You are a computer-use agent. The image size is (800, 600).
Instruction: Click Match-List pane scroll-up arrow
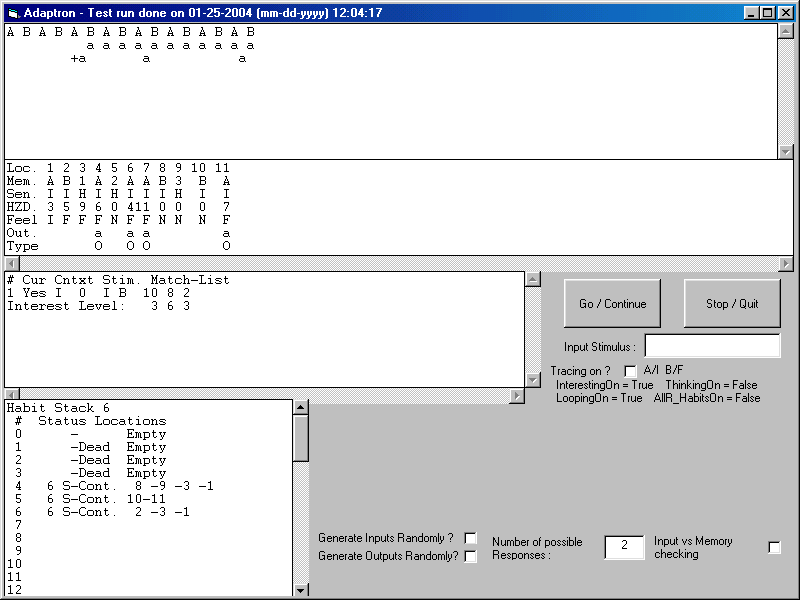[x=533, y=279]
